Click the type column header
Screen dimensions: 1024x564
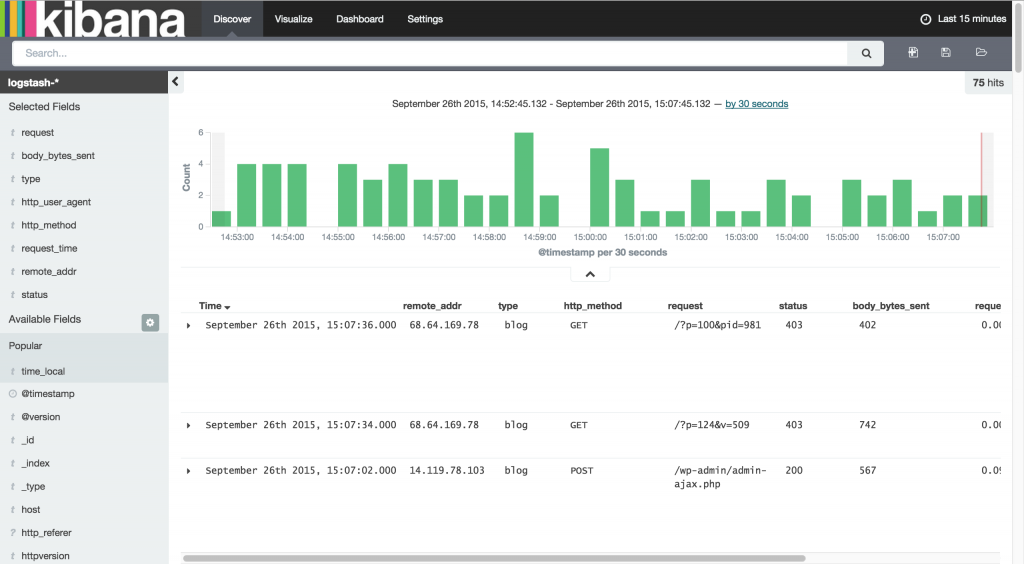(507, 306)
